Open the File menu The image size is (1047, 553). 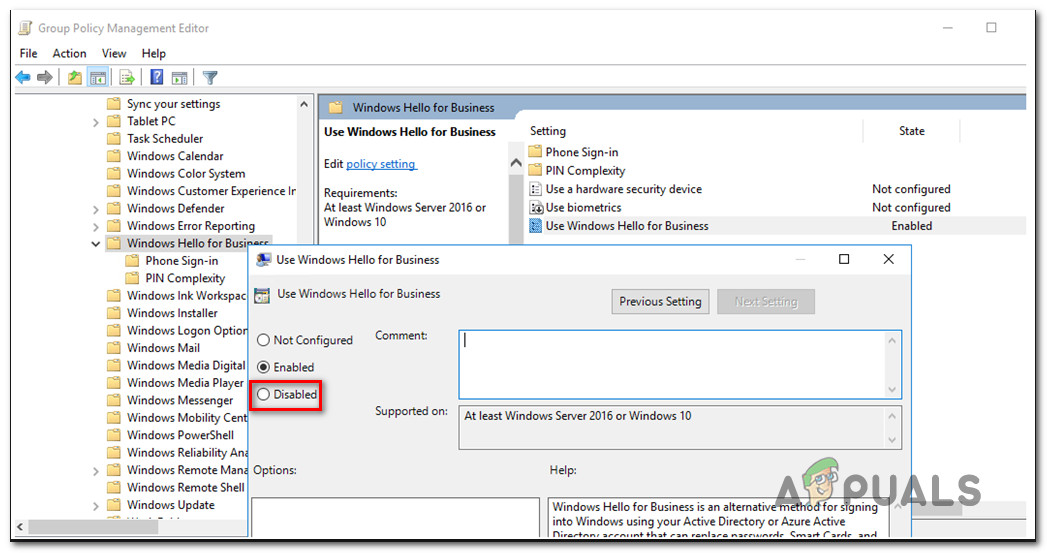(28, 53)
